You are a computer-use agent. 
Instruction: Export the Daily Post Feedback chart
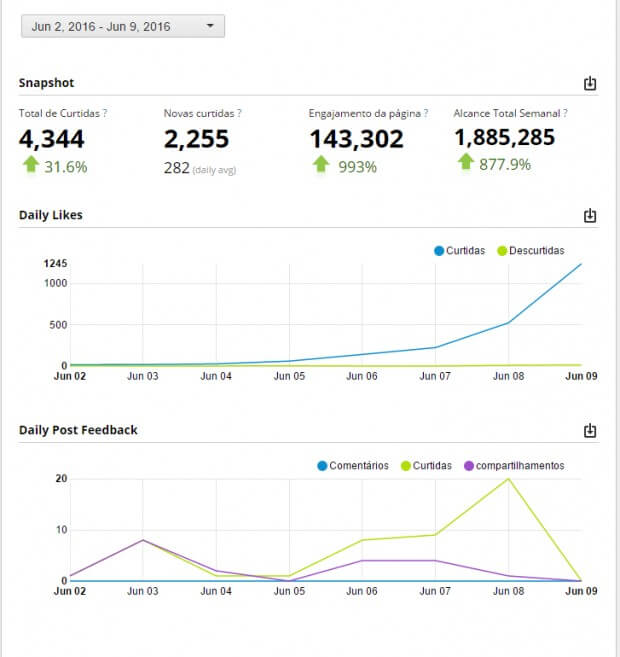click(x=590, y=430)
